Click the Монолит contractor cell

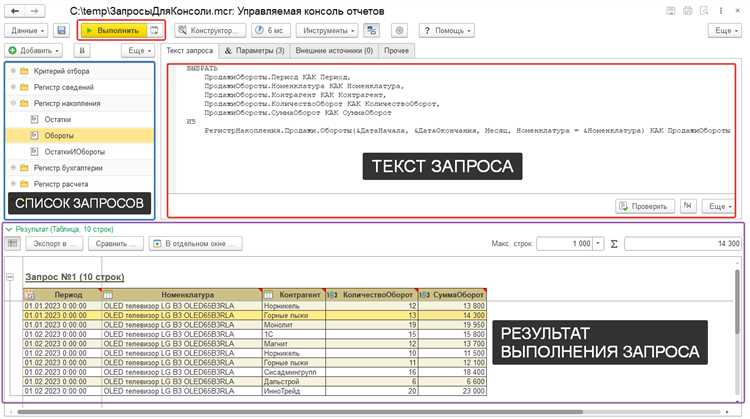[294, 325]
